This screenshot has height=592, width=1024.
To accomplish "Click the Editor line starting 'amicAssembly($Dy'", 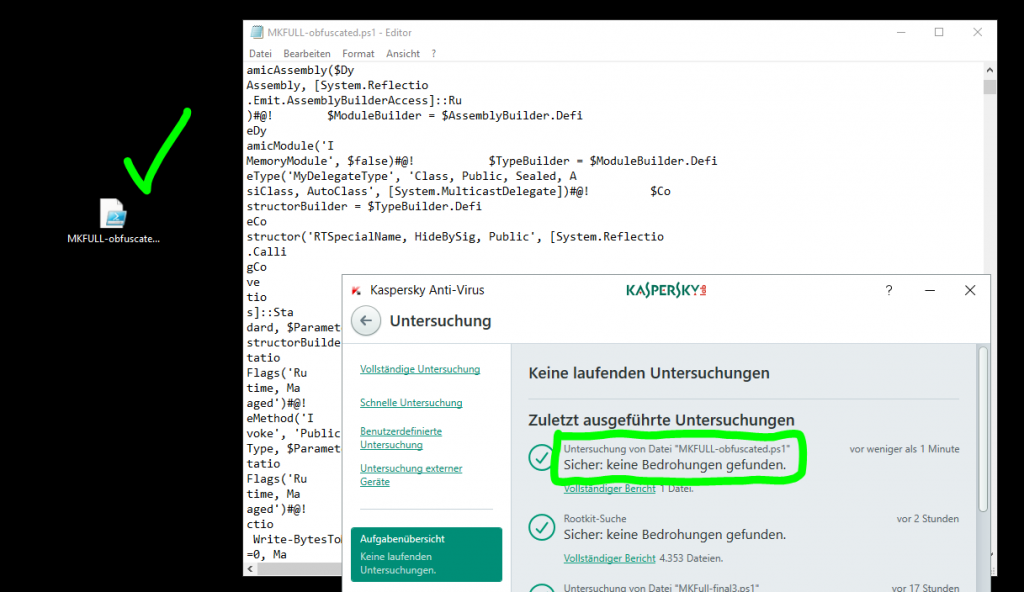I will (x=300, y=70).
